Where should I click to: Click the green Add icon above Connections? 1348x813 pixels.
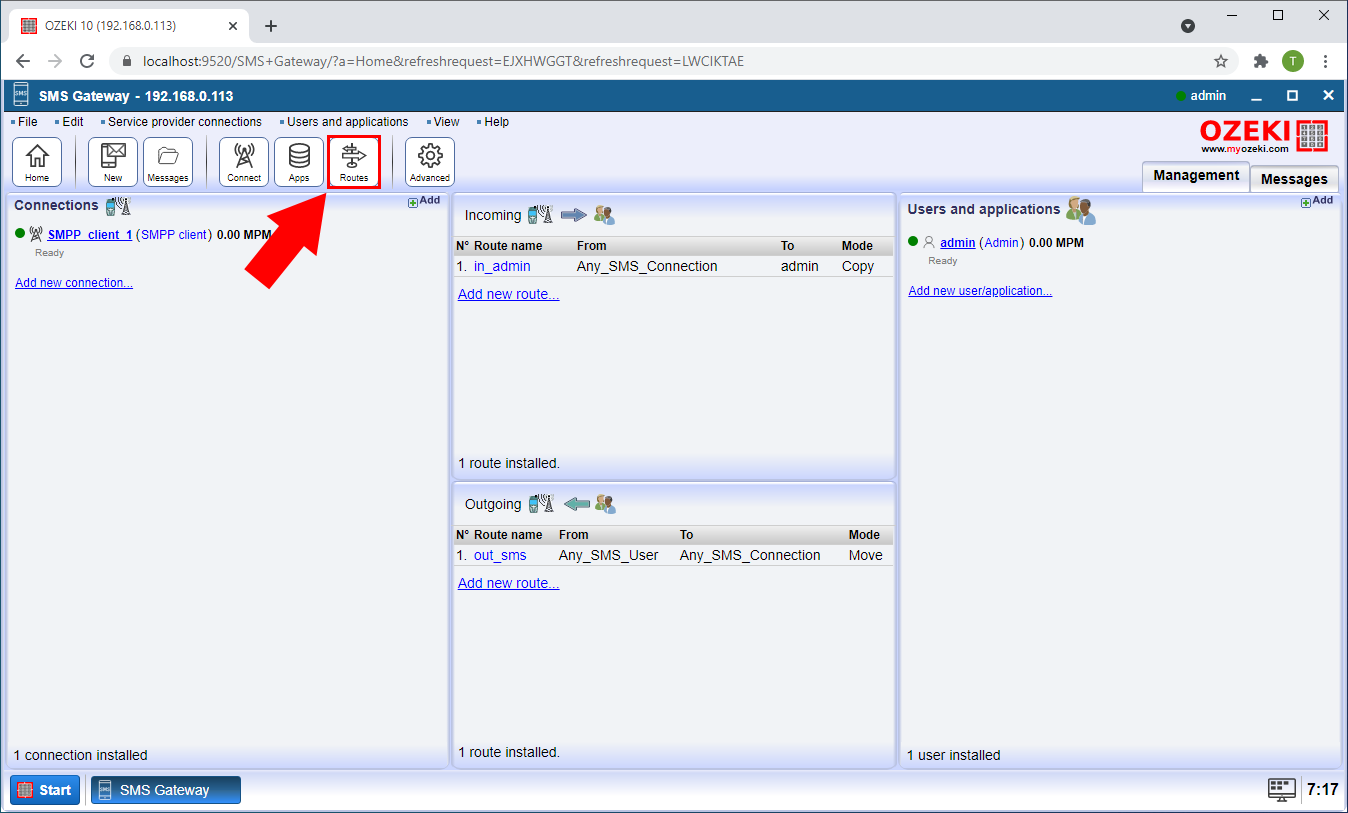click(424, 200)
